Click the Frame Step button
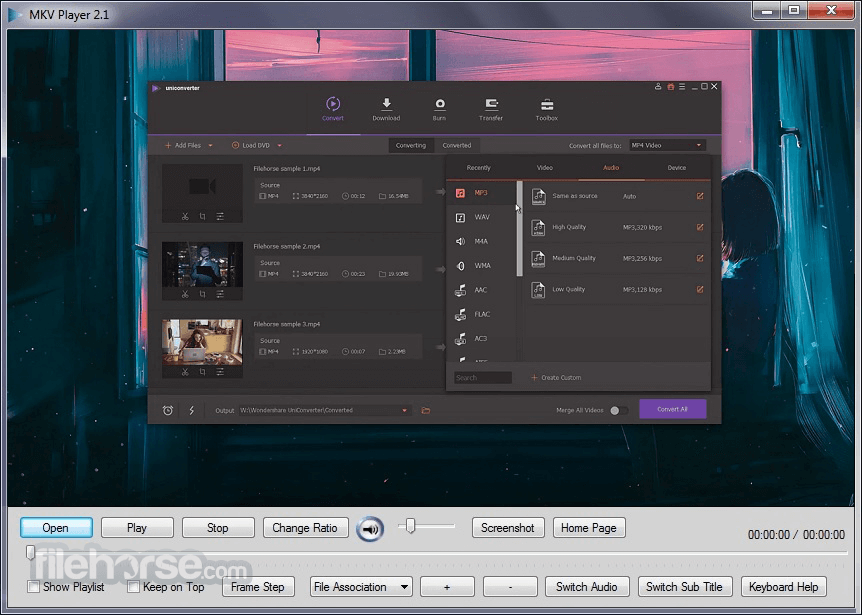Screen dimensions: 862x615 pyautogui.click(x=258, y=586)
